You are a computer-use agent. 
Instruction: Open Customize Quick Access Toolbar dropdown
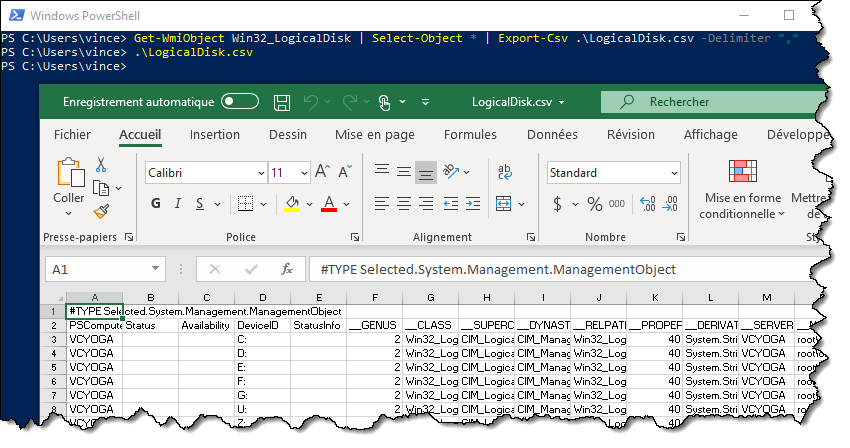coord(426,102)
